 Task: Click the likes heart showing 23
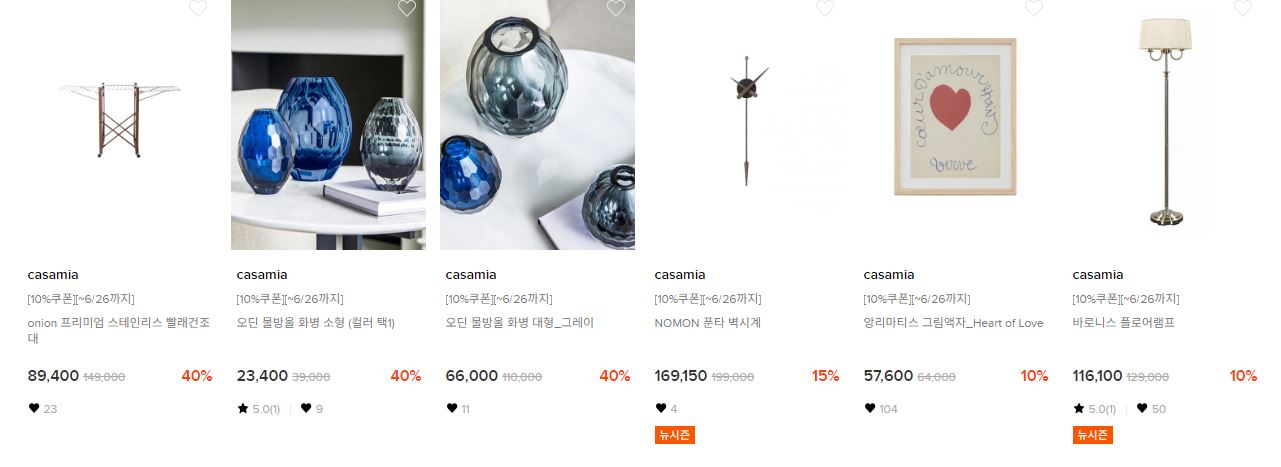(x=34, y=408)
